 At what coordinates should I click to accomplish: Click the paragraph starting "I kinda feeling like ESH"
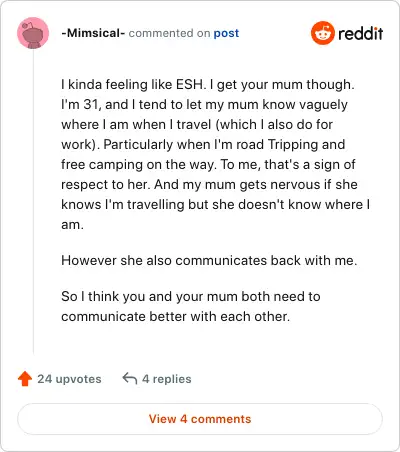tap(216, 154)
